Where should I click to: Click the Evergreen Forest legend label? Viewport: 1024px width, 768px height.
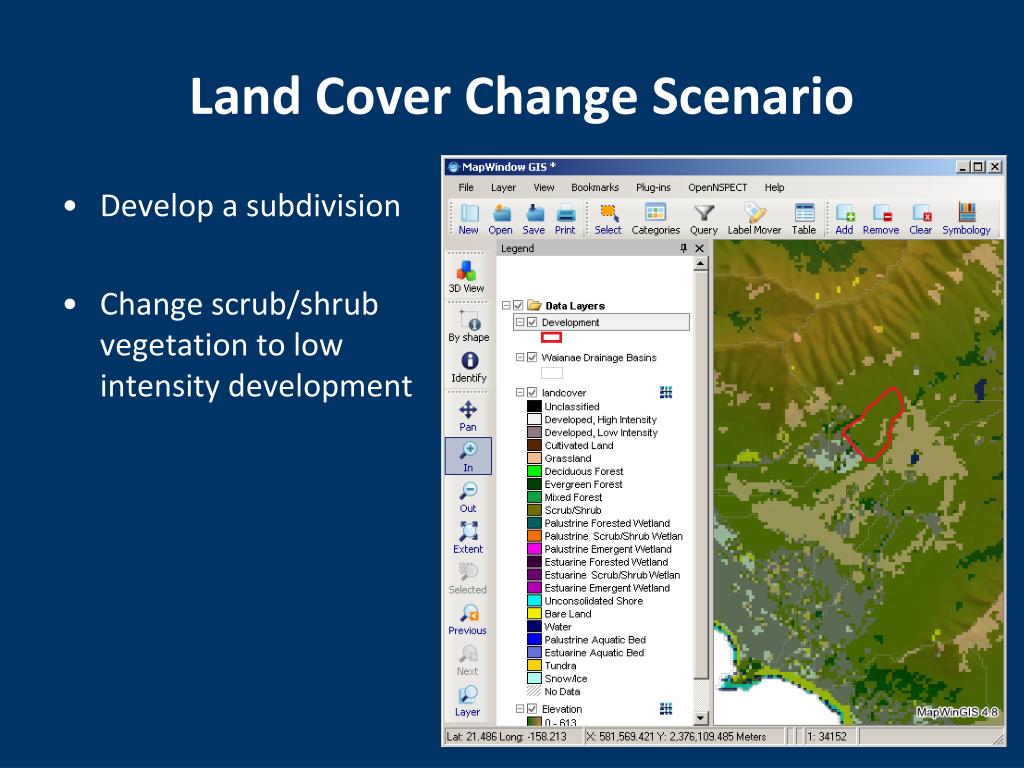click(583, 485)
